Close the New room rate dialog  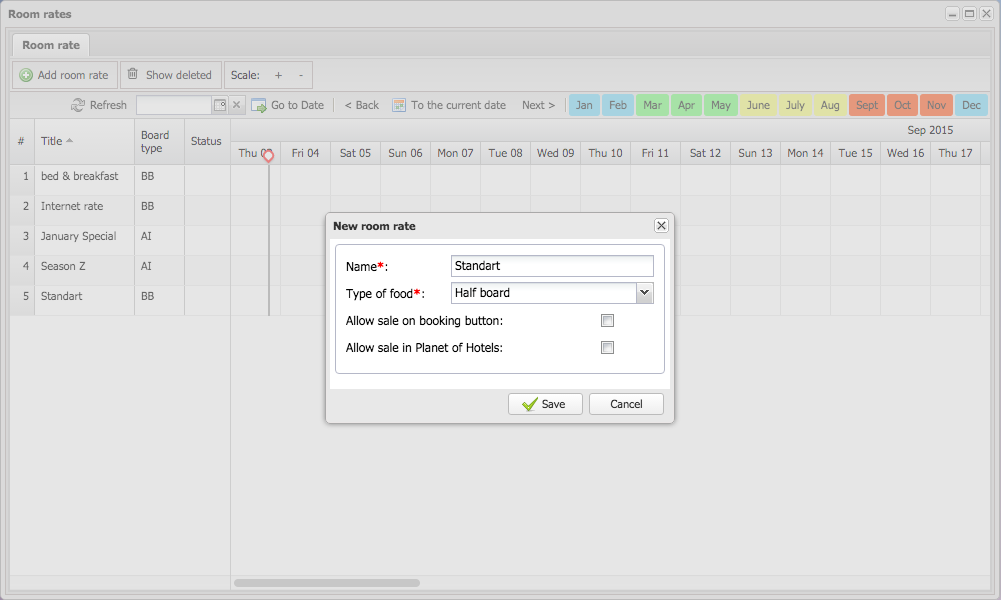661,225
